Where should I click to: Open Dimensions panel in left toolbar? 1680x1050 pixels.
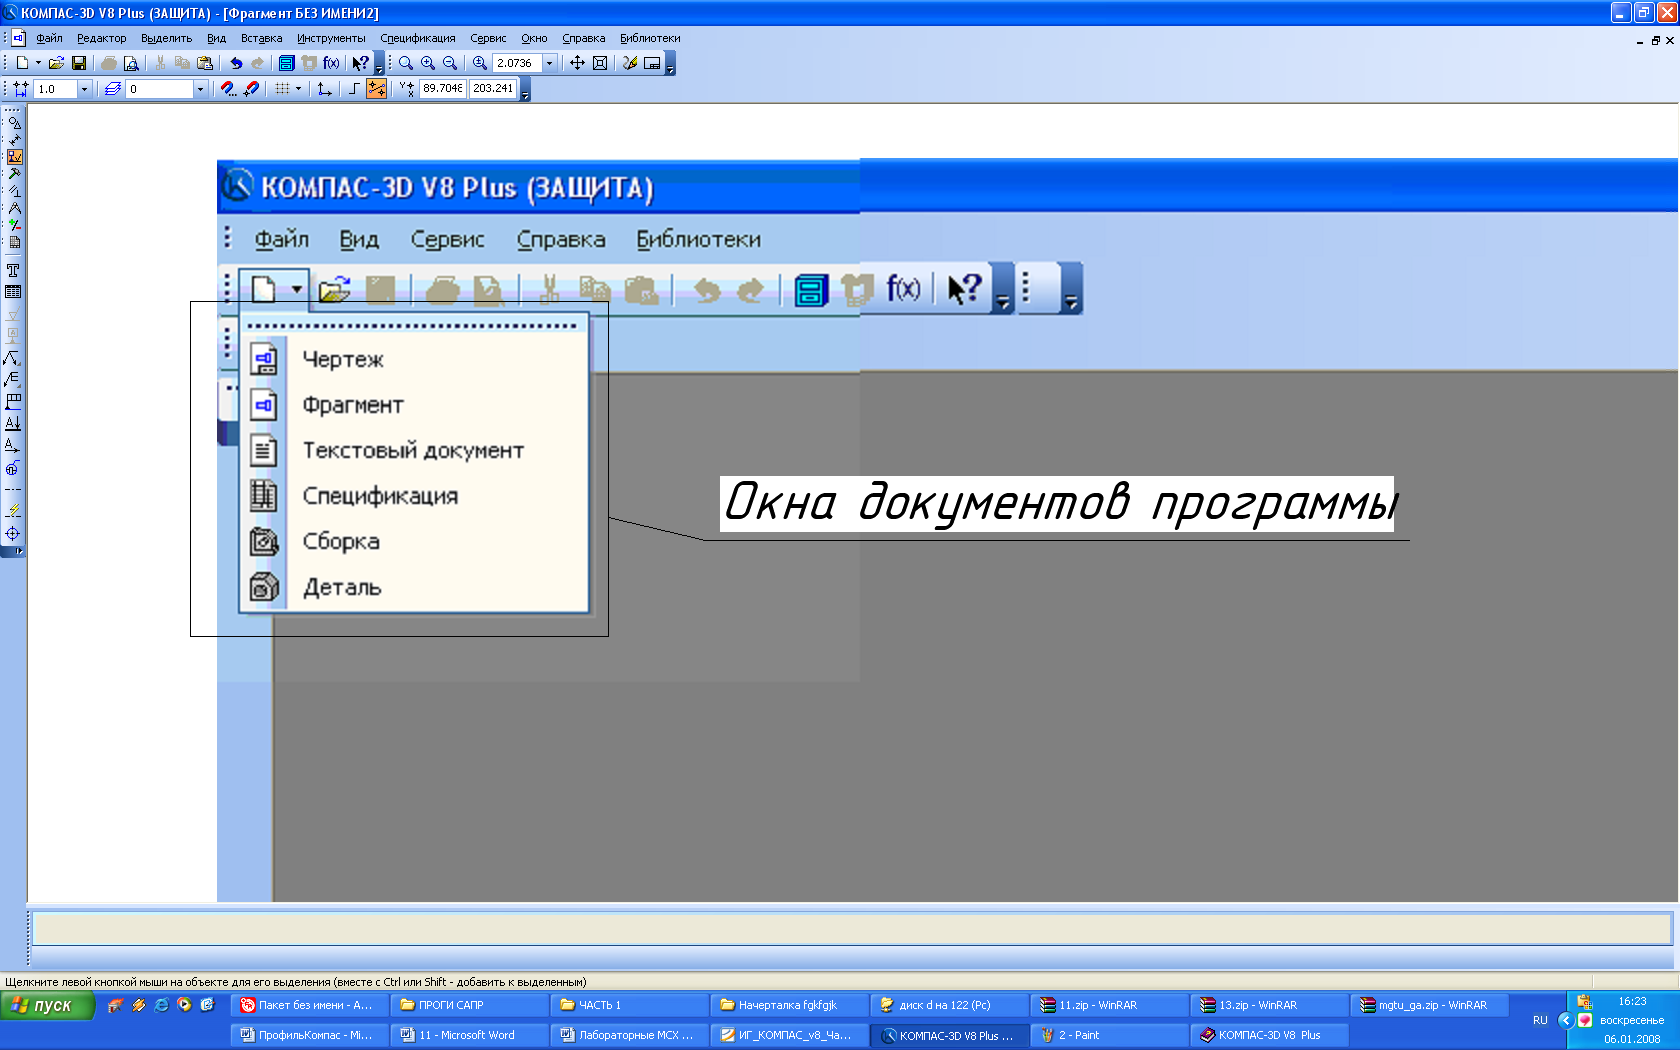pos(14,140)
